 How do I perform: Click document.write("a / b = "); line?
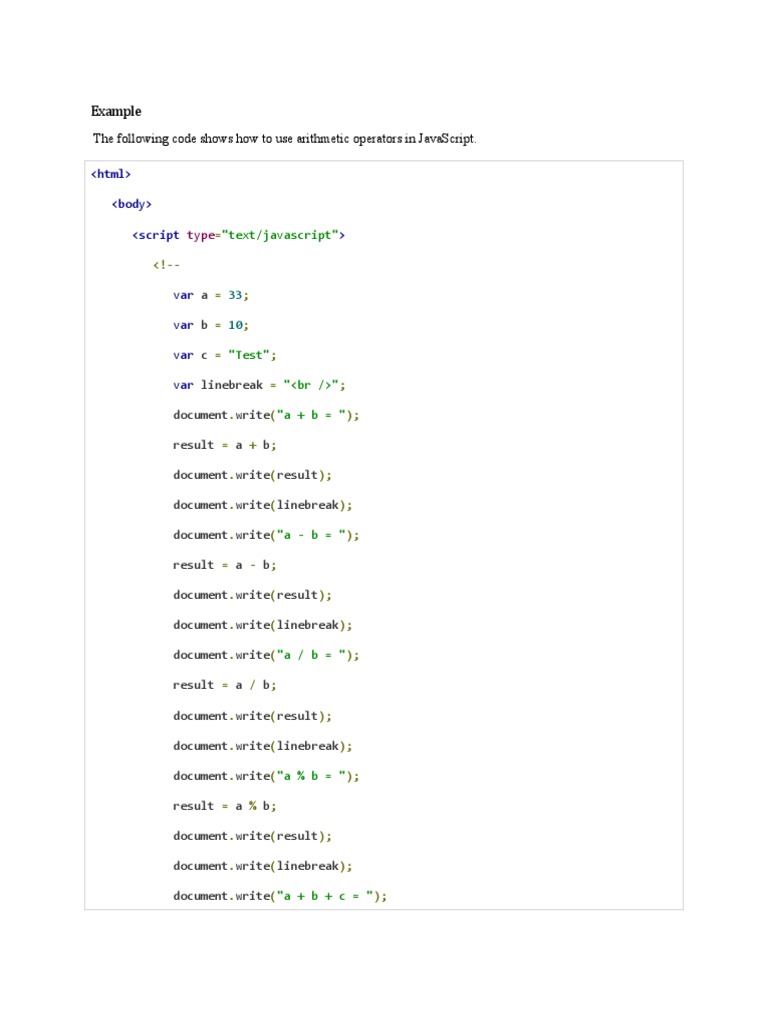pos(266,655)
